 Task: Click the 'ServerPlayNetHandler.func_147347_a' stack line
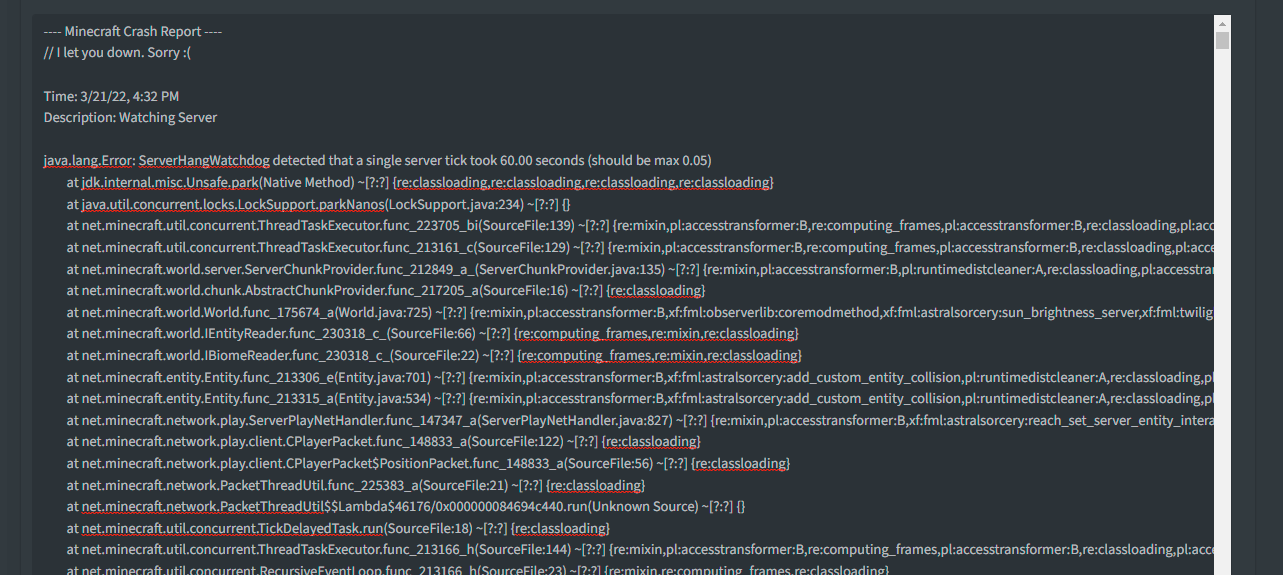(x=641, y=420)
